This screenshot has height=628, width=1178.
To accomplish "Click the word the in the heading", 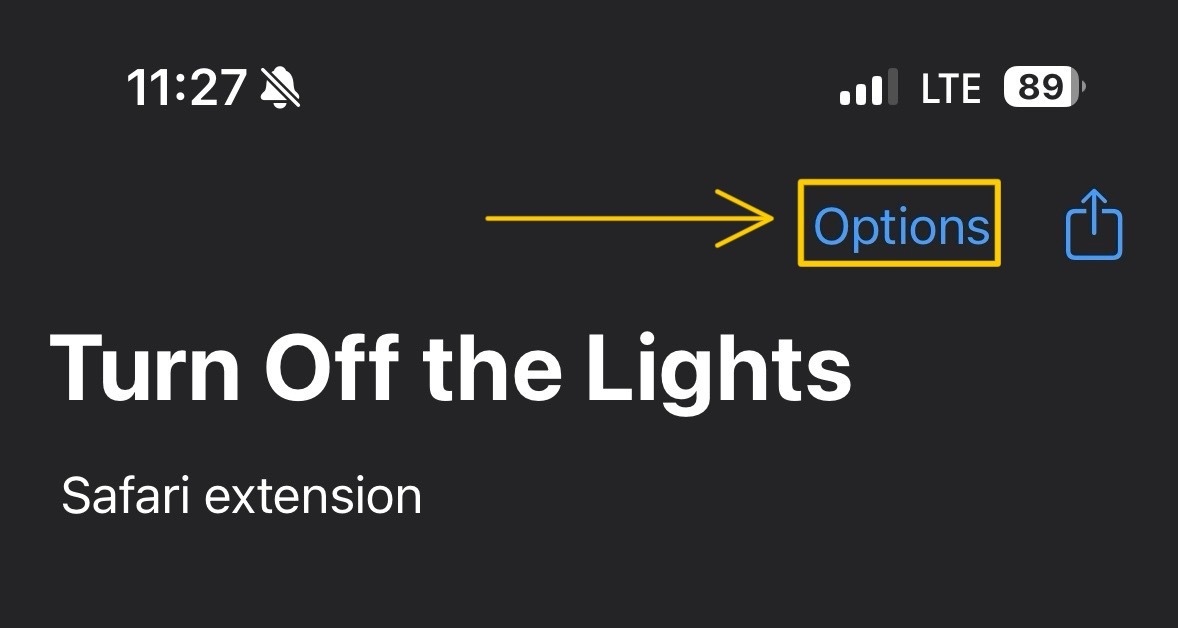I will click(492, 367).
